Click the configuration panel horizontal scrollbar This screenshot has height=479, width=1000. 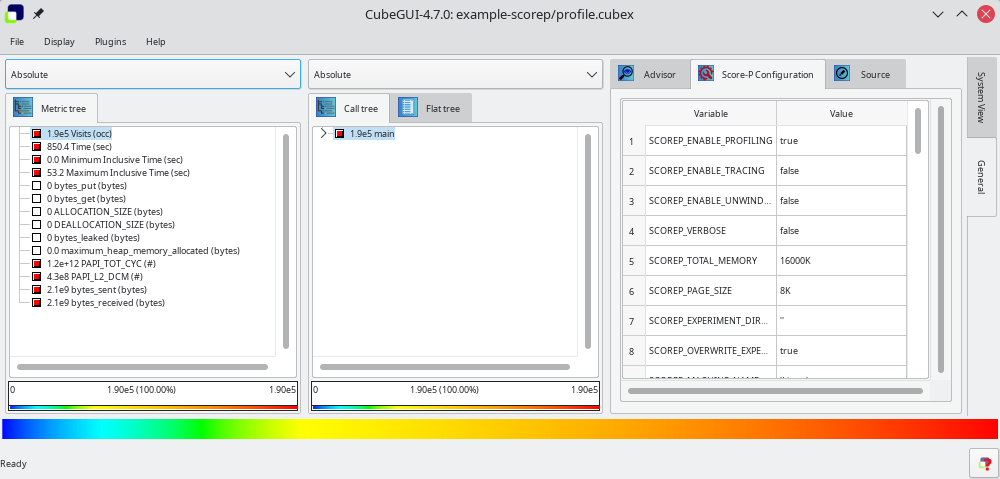coord(776,391)
